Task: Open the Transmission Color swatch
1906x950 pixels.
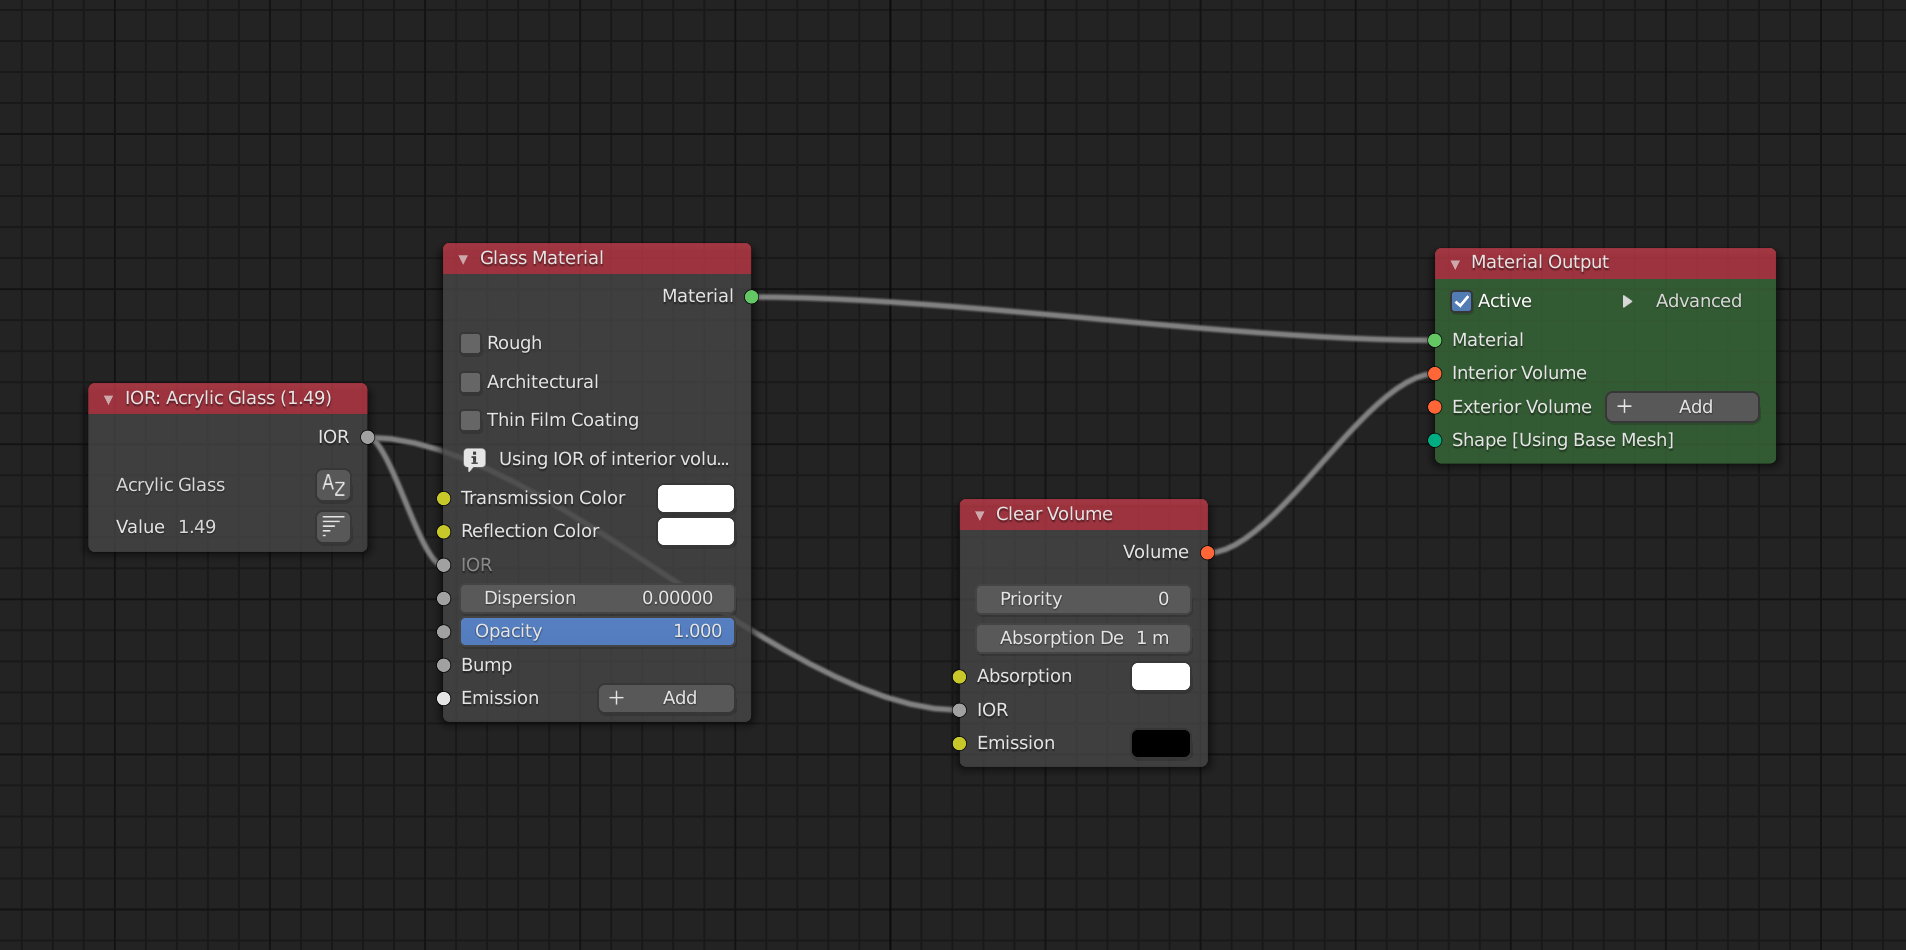Action: tap(695, 498)
